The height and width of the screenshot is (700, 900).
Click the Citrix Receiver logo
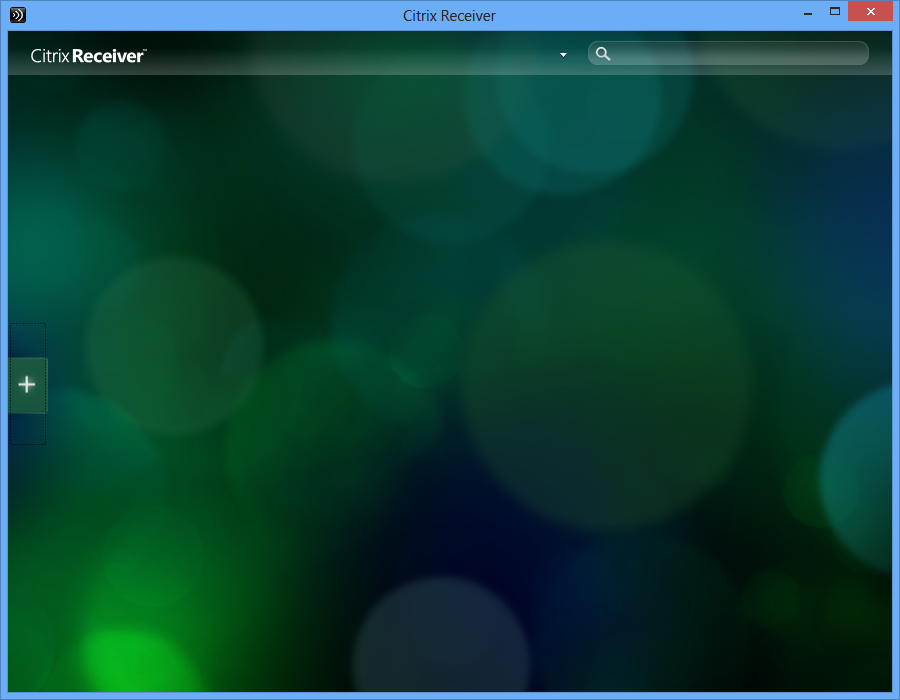pos(88,56)
